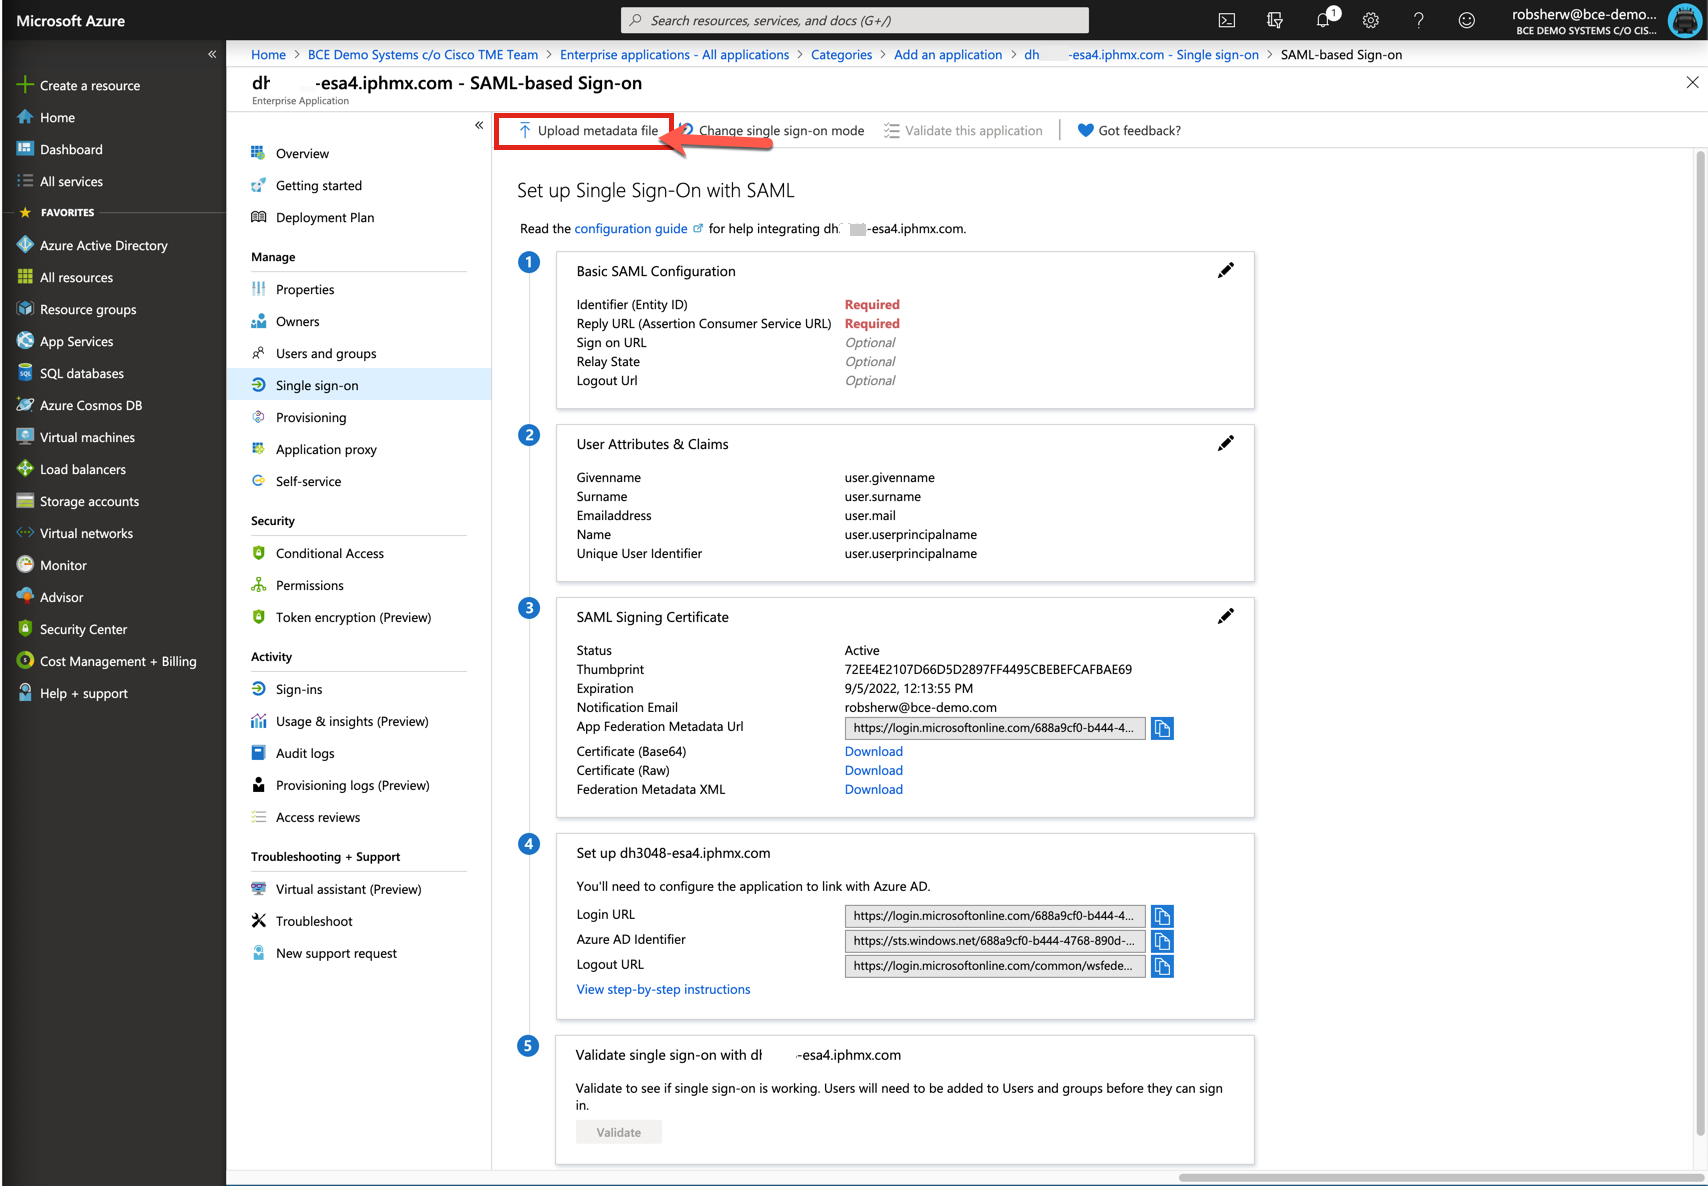Open Conditional Access under Security

coord(330,554)
